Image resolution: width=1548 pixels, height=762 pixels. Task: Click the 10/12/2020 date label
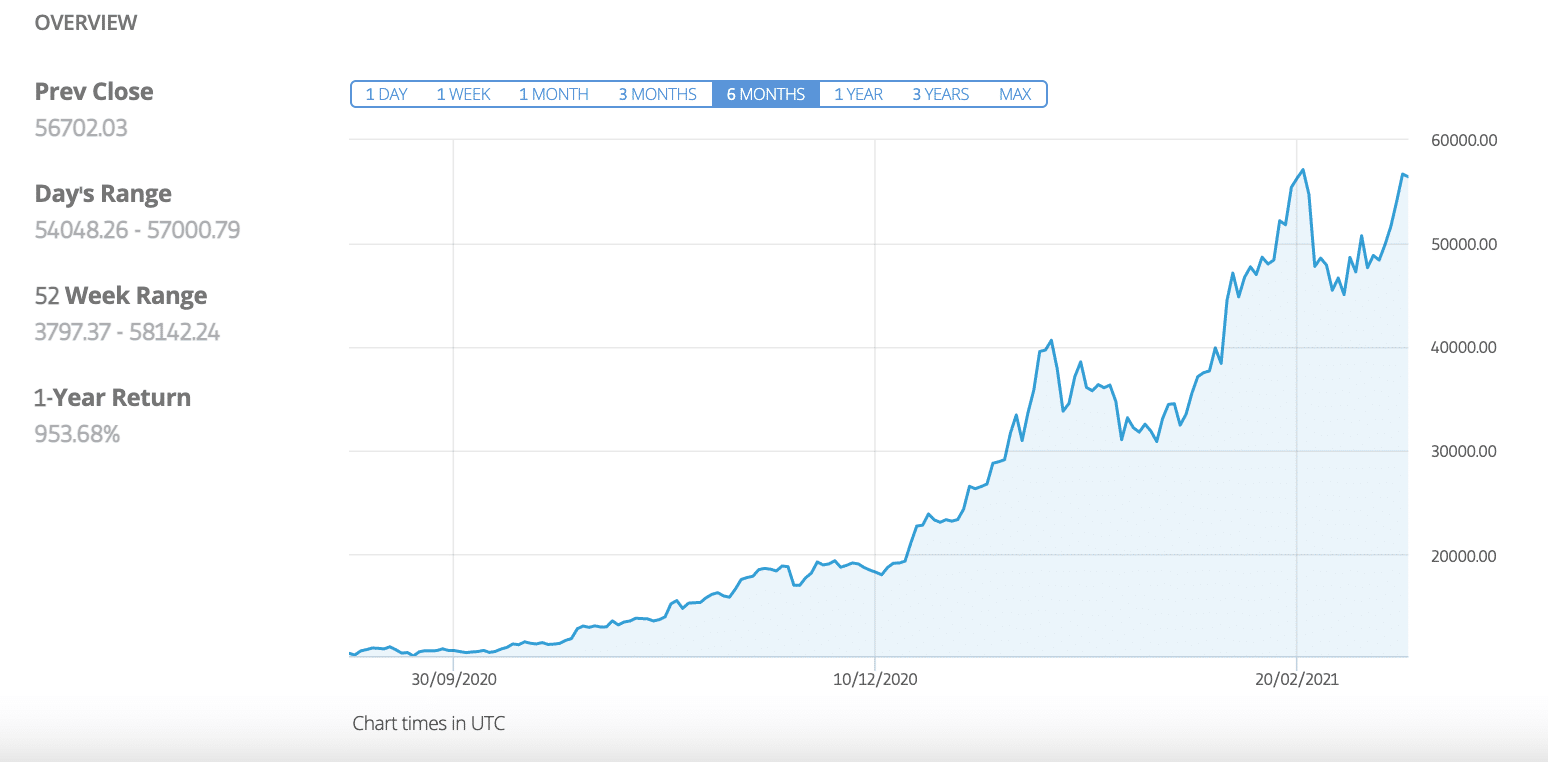click(875, 679)
